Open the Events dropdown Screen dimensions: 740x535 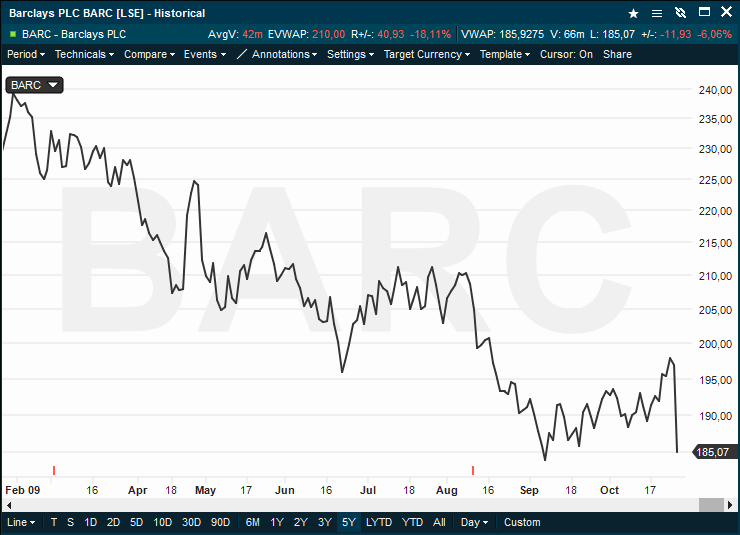pyautogui.click(x=205, y=54)
